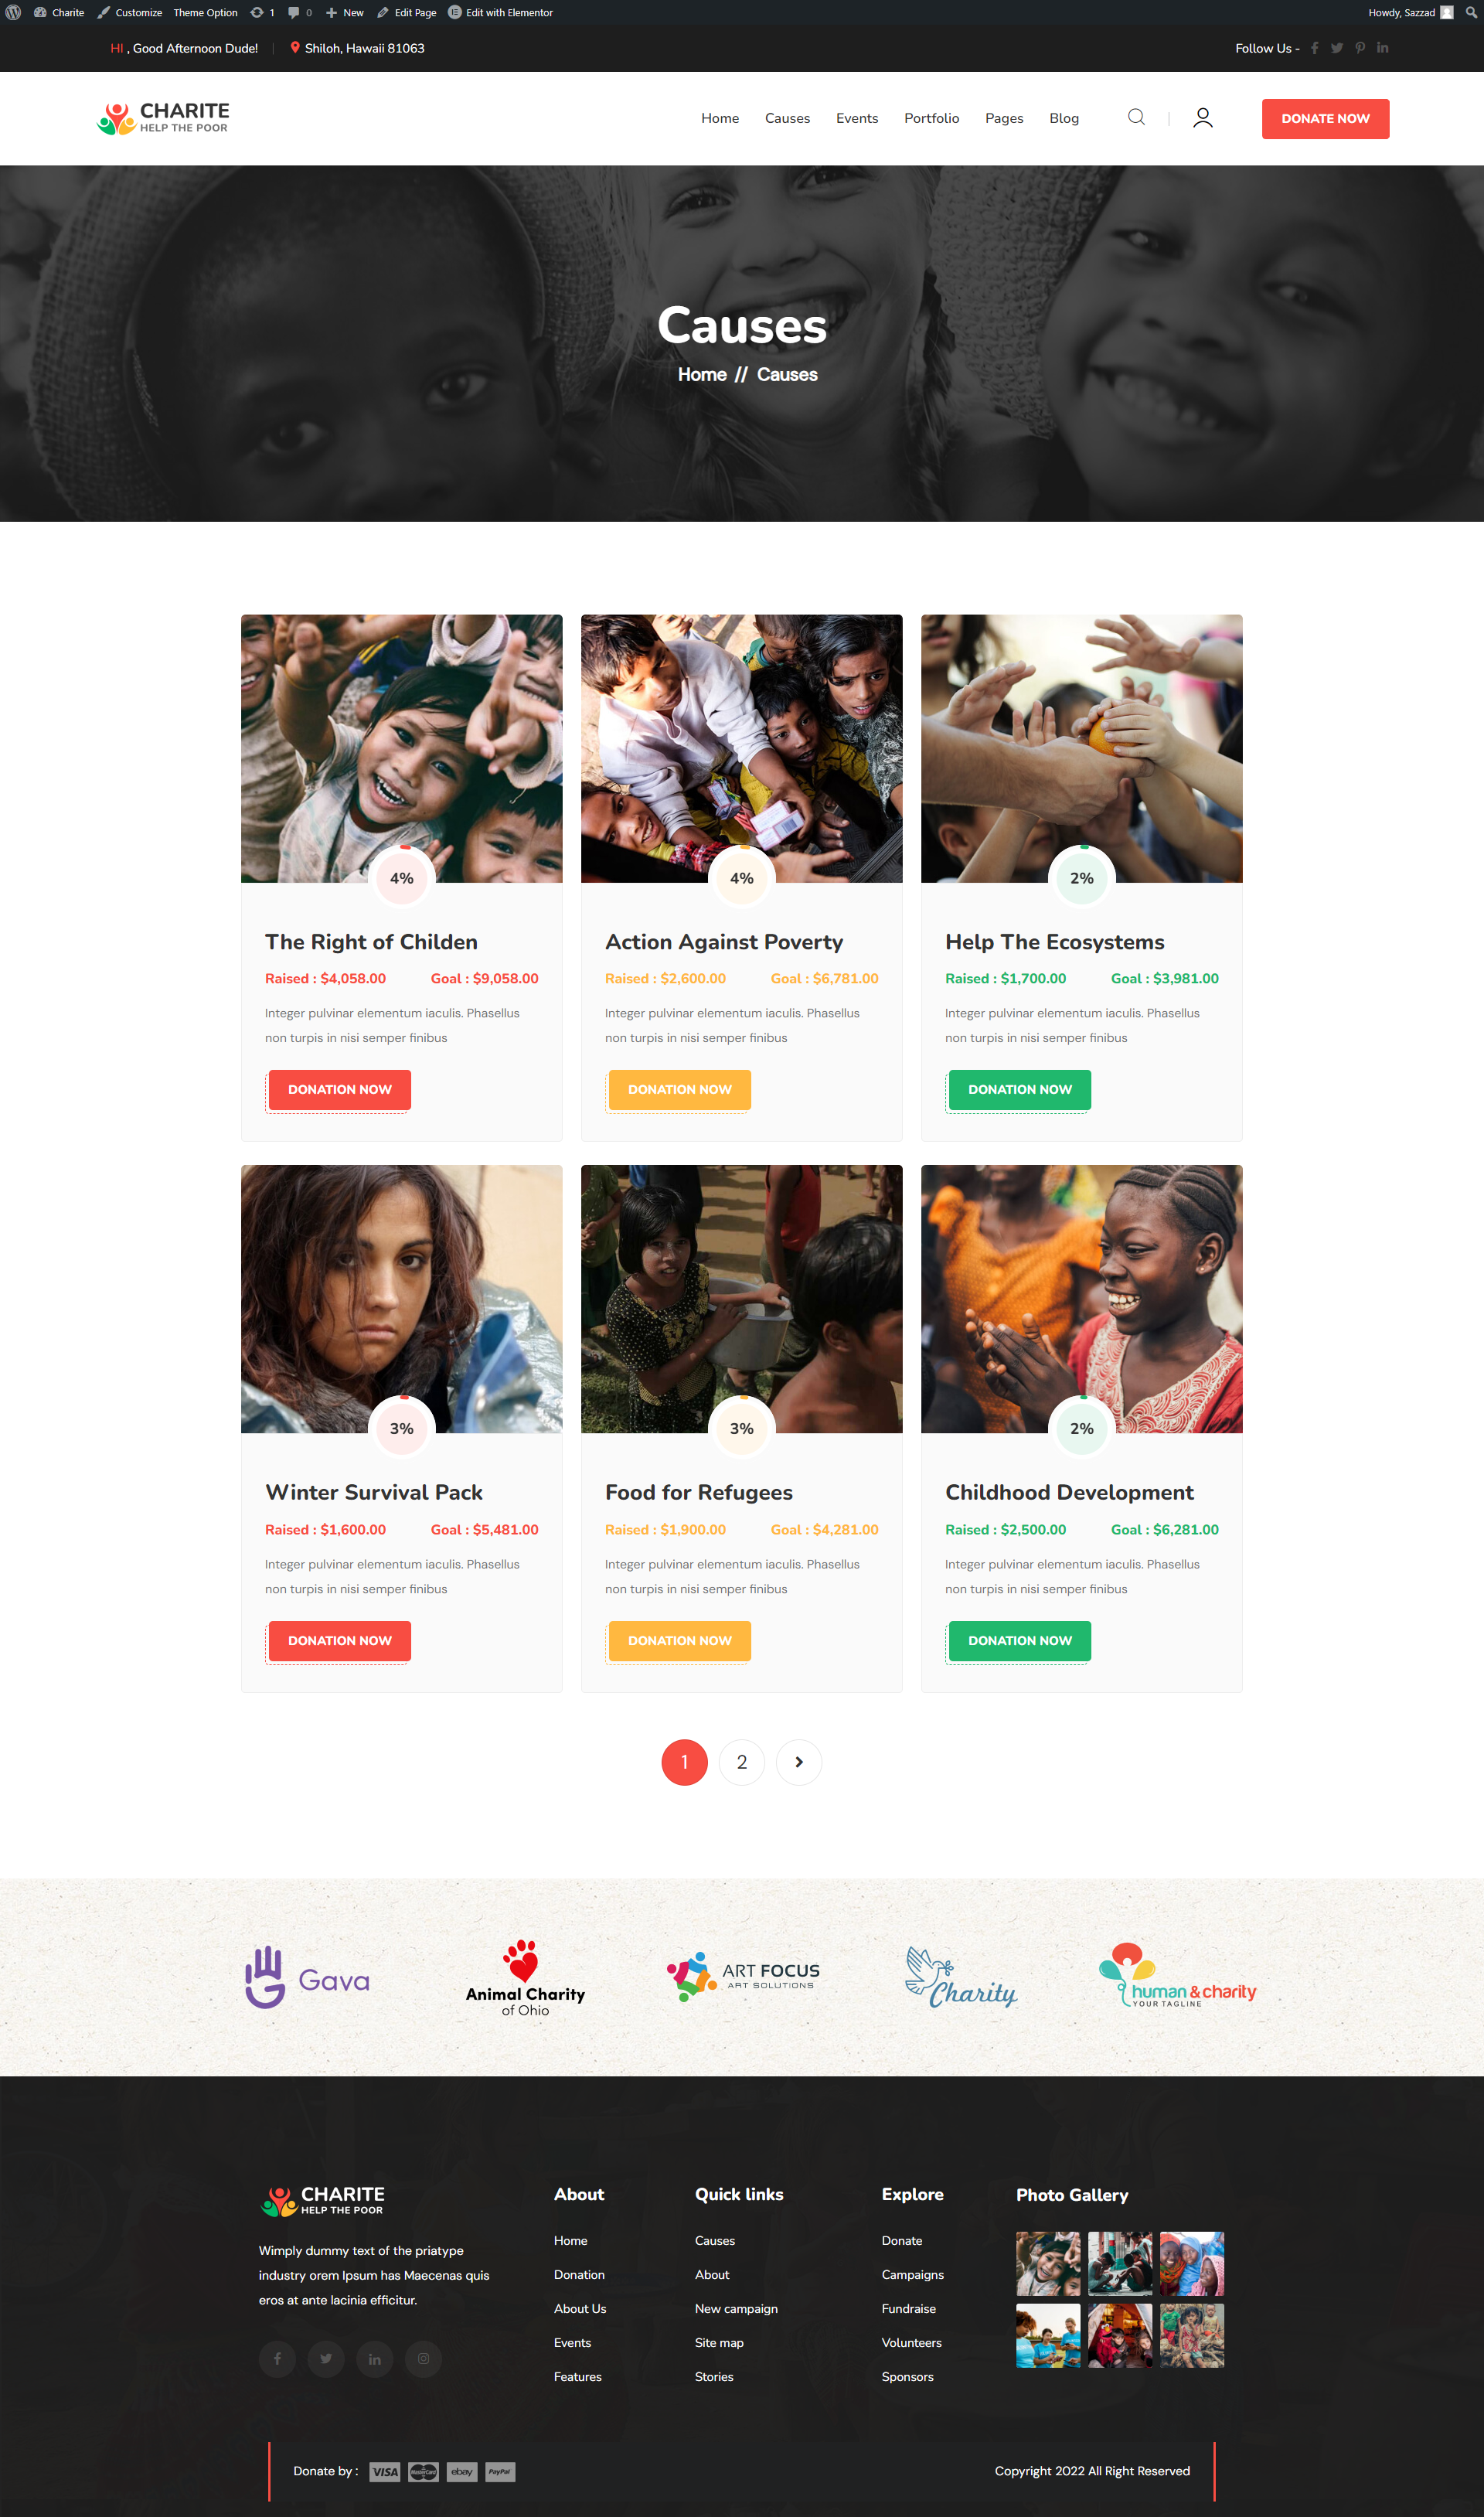Open the Causes navigation menu item
The width and height of the screenshot is (1484, 2517).
787,118
